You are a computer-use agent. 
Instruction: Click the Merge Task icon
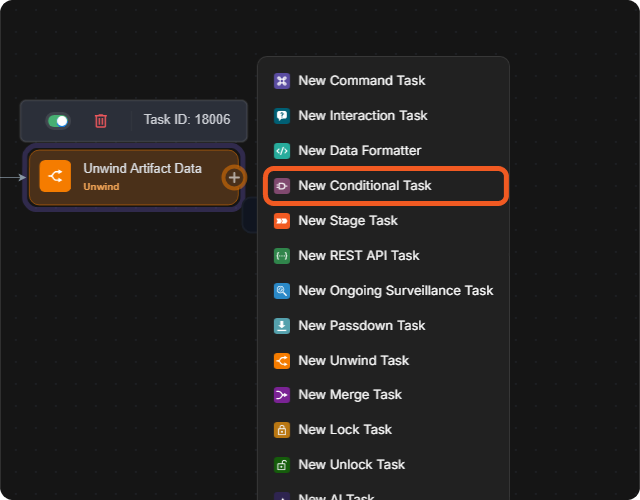pos(282,395)
